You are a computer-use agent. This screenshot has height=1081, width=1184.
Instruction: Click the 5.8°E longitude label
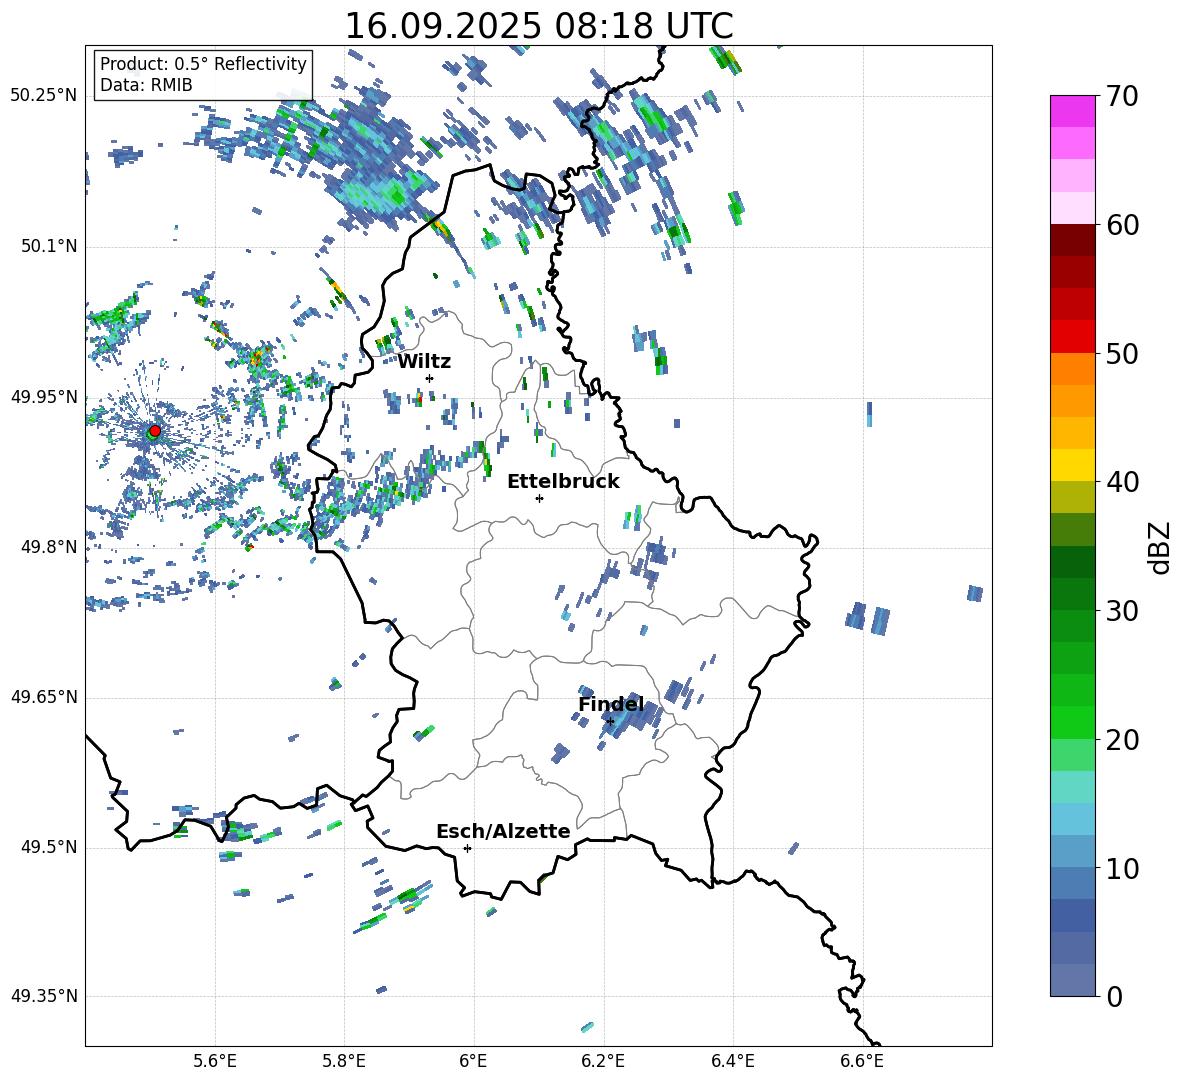click(344, 1061)
